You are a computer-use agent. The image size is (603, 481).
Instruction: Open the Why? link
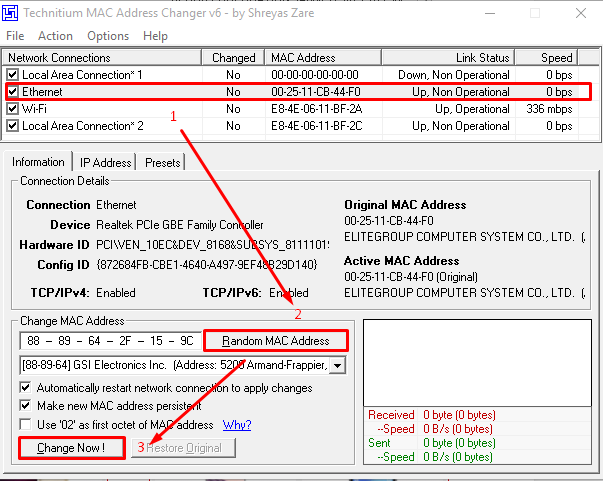click(237, 425)
